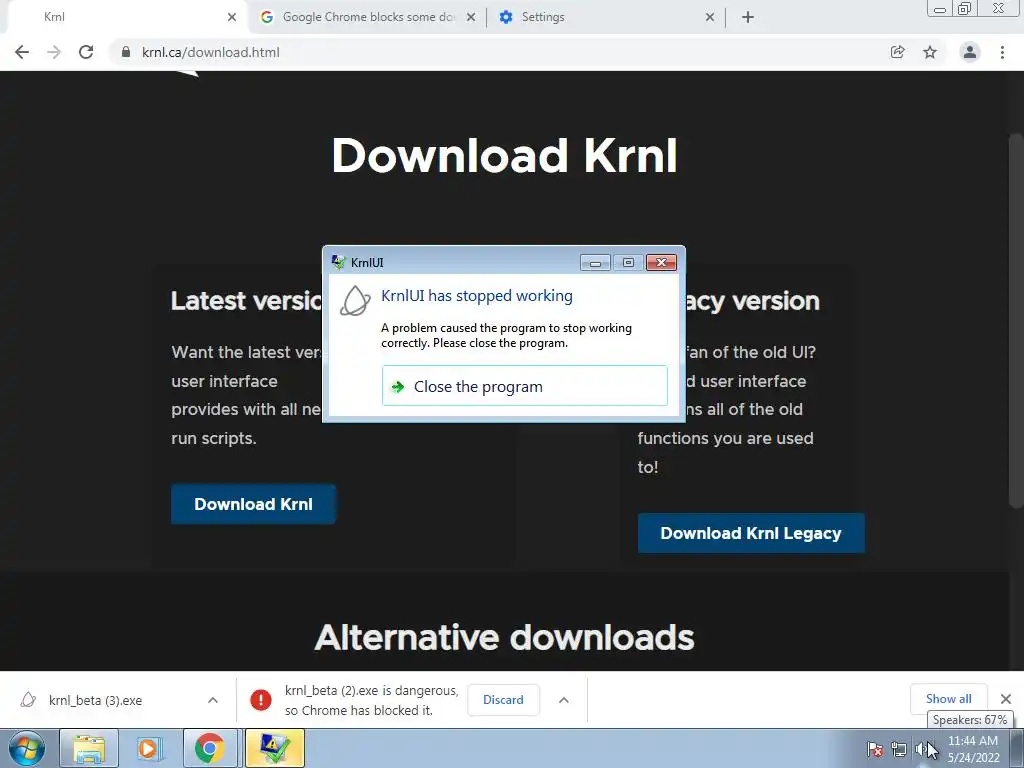Open the Chrome profile avatar
The height and width of the screenshot is (768, 1024).
point(970,52)
